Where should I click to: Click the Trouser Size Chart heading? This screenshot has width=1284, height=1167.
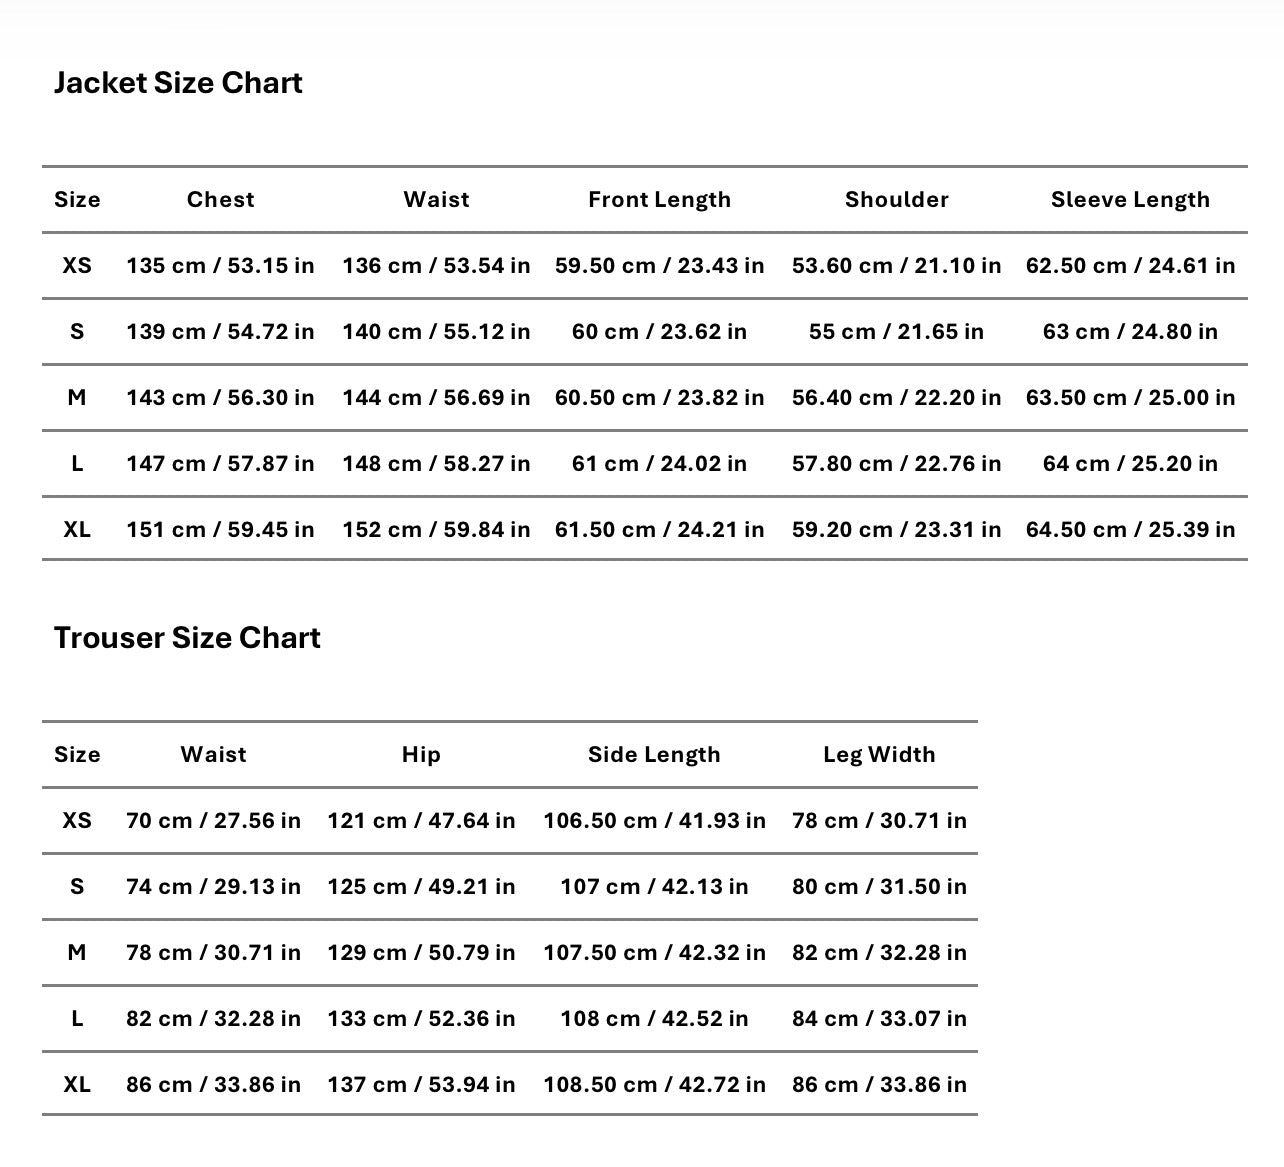point(187,638)
